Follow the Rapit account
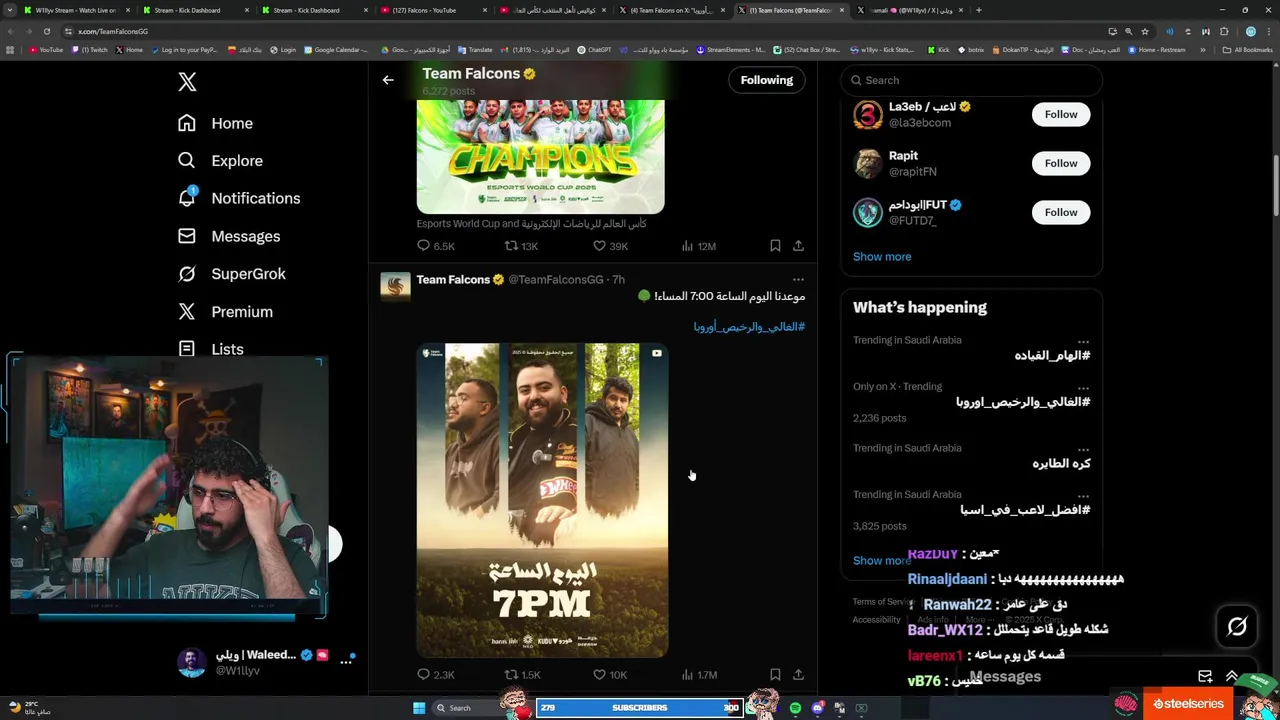The image size is (1280, 720). click(1061, 163)
